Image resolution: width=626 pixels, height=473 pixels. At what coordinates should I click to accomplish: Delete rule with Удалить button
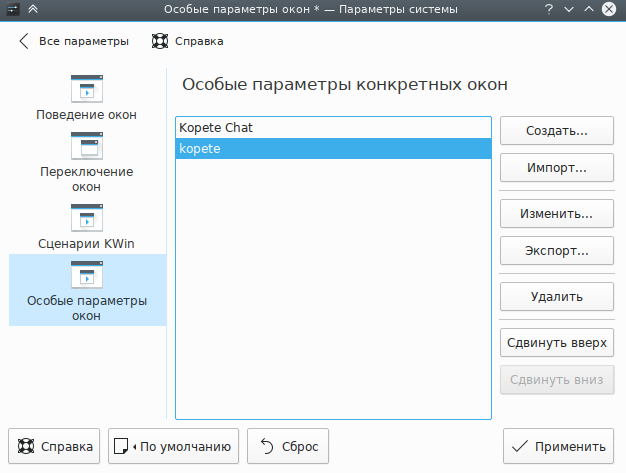coord(556,297)
